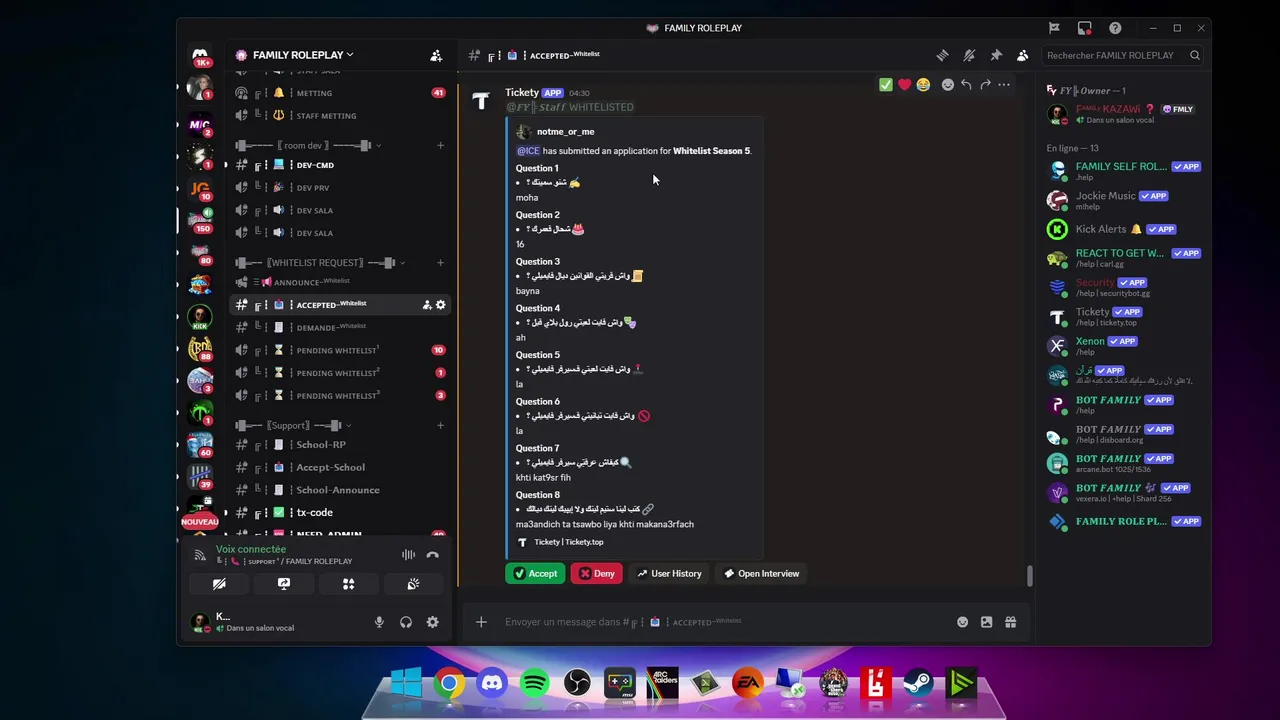
Task: Add channel to room dev category
Action: pyautogui.click(x=440, y=145)
